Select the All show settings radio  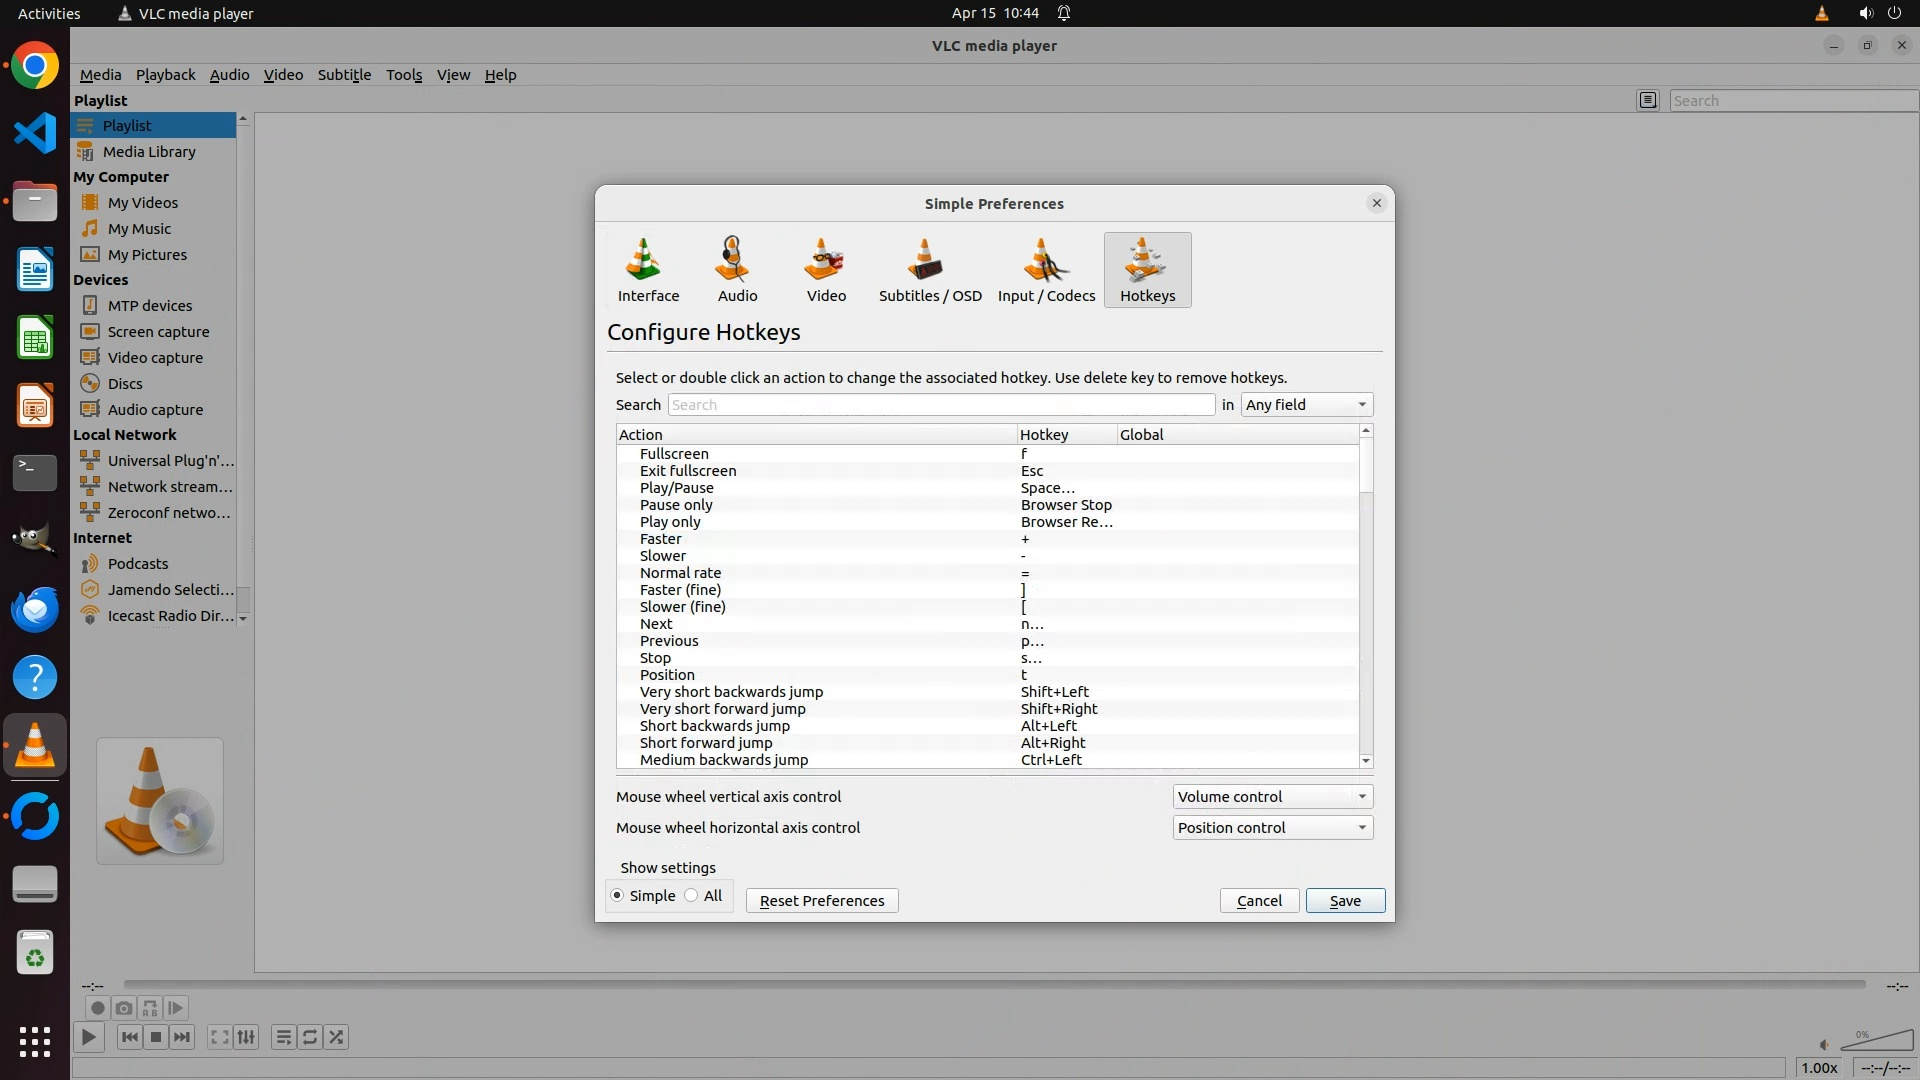[691, 896]
